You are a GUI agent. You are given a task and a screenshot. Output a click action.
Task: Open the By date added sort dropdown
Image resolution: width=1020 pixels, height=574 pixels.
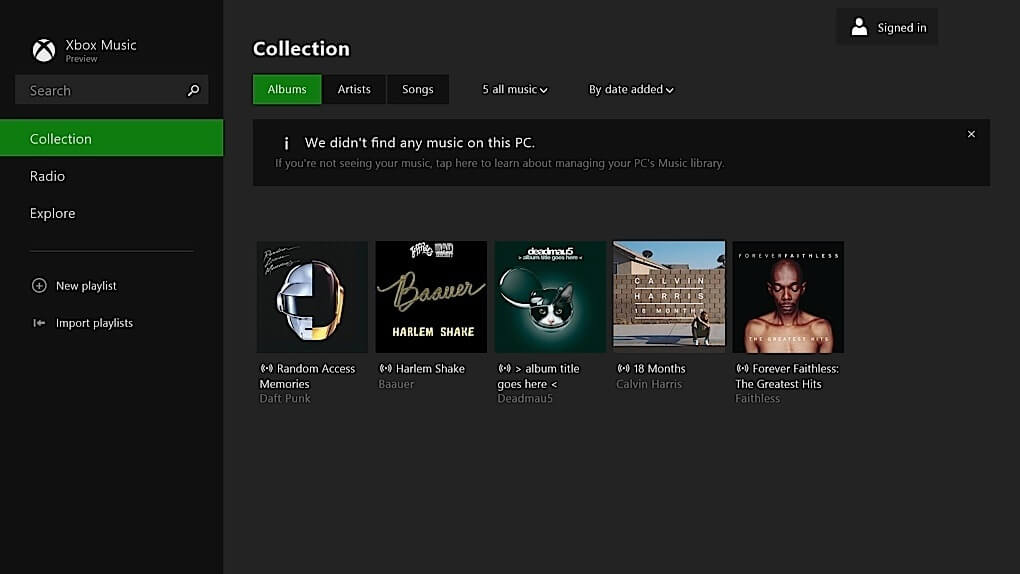click(x=631, y=90)
